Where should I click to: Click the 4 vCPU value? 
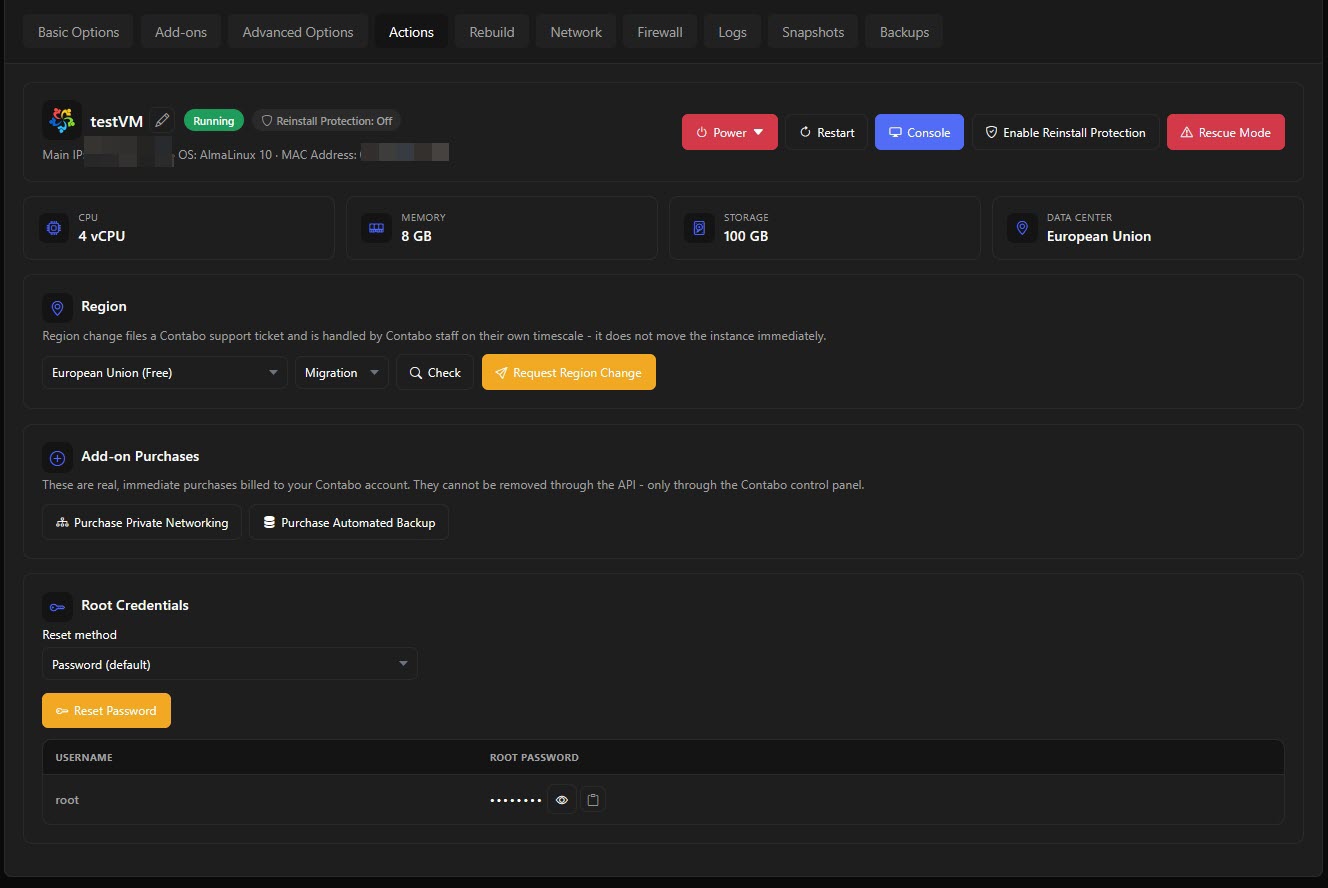pos(102,236)
